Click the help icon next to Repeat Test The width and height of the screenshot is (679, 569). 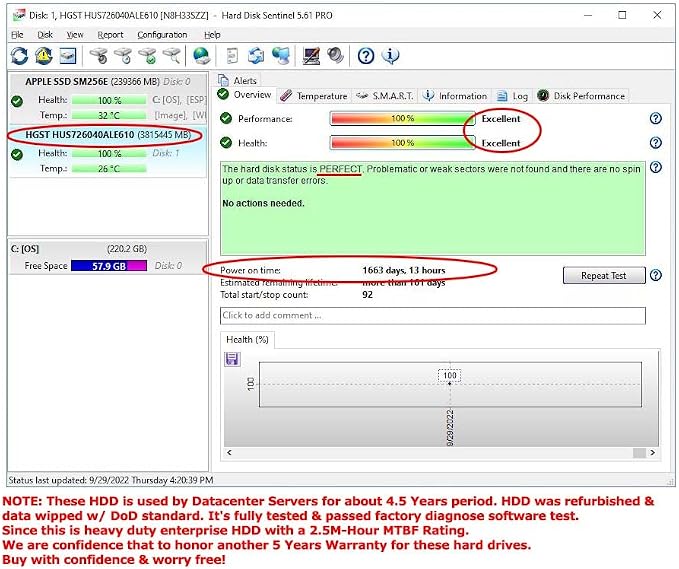pos(656,275)
